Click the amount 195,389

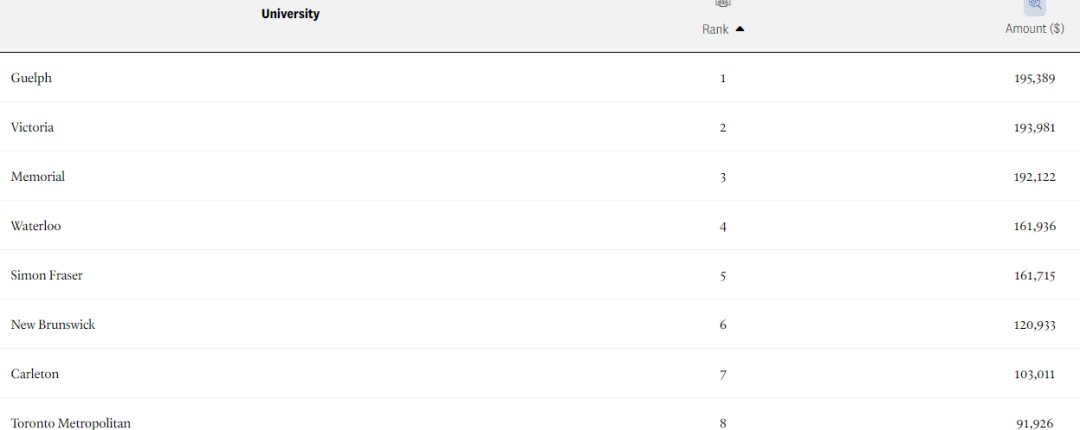(1035, 79)
